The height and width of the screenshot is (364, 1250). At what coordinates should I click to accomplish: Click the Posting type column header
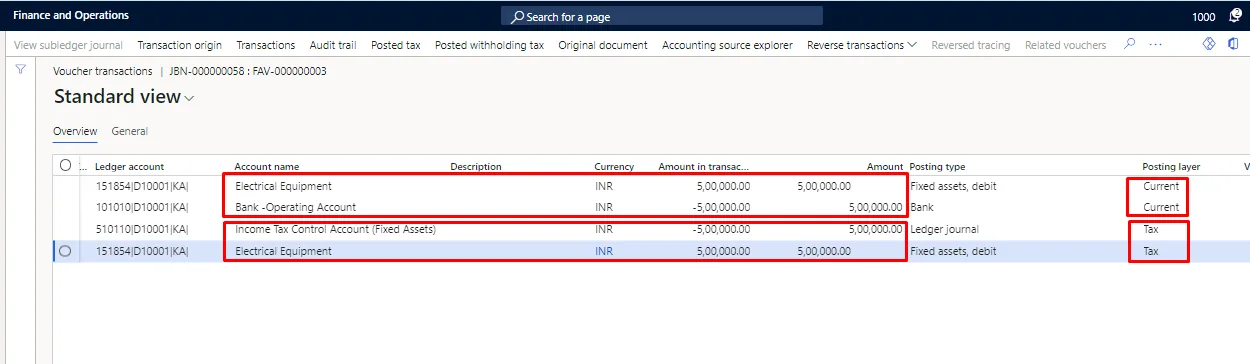(x=937, y=166)
